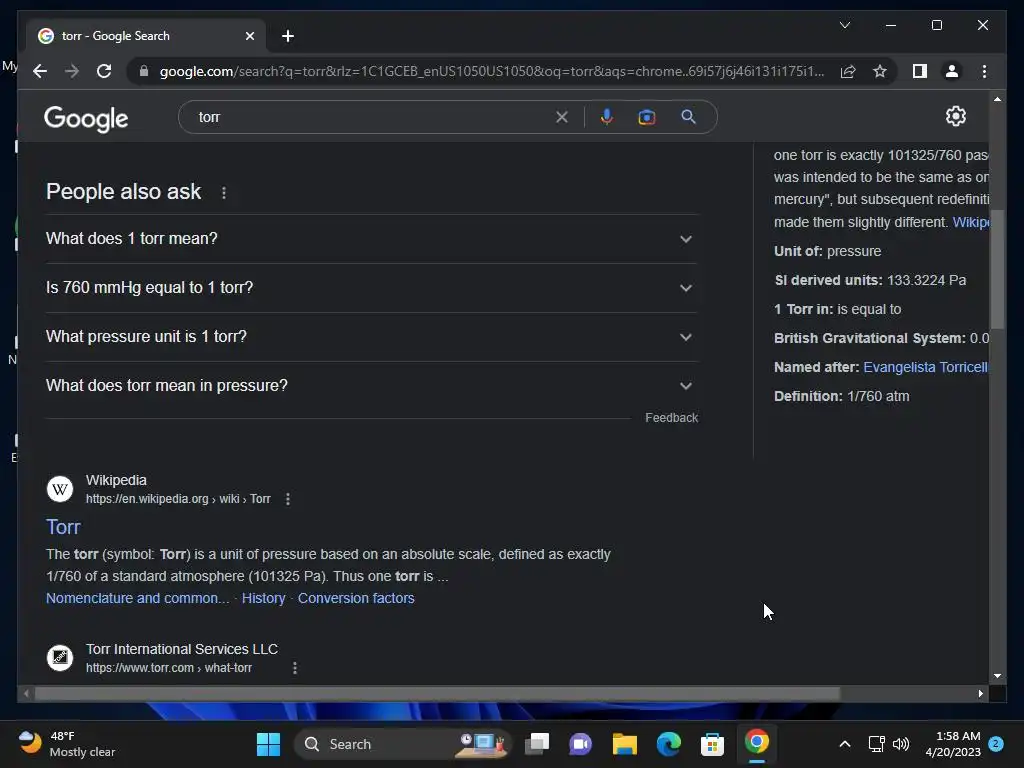The width and height of the screenshot is (1024, 768).
Task: Expand 'Is 760 mmHg equal to 1 torr?'
Action: click(x=371, y=288)
